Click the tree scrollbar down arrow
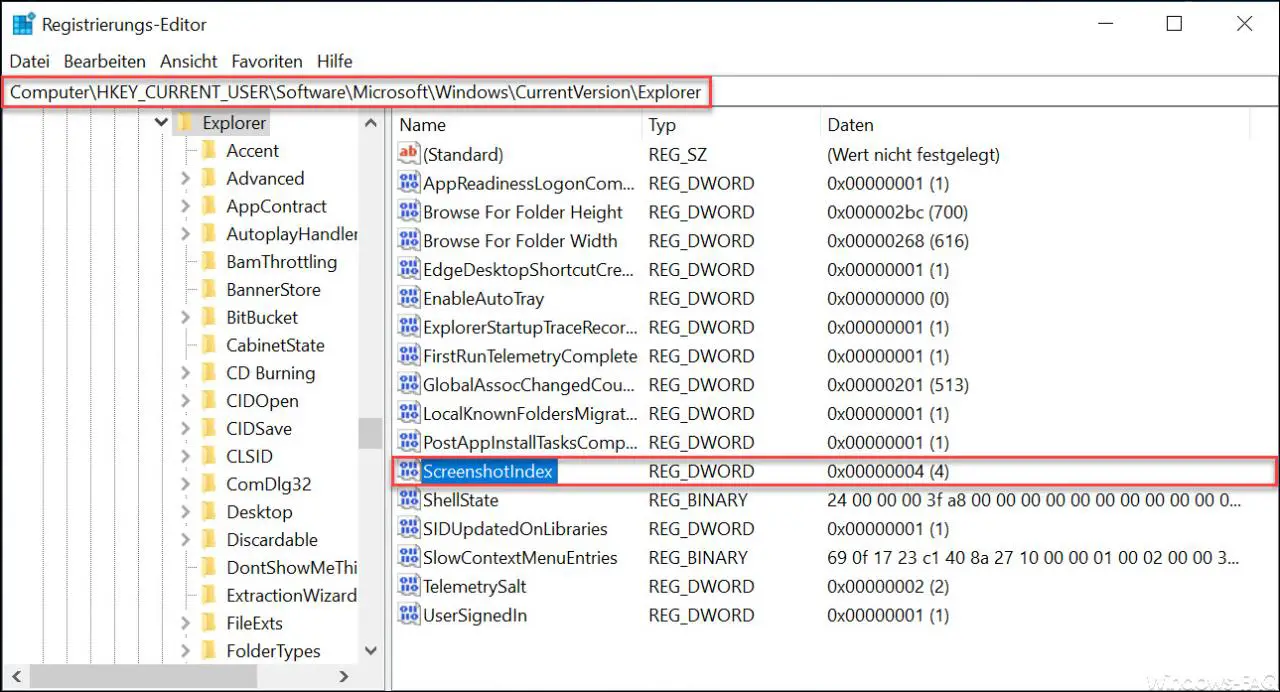This screenshot has height=692, width=1280. [371, 651]
